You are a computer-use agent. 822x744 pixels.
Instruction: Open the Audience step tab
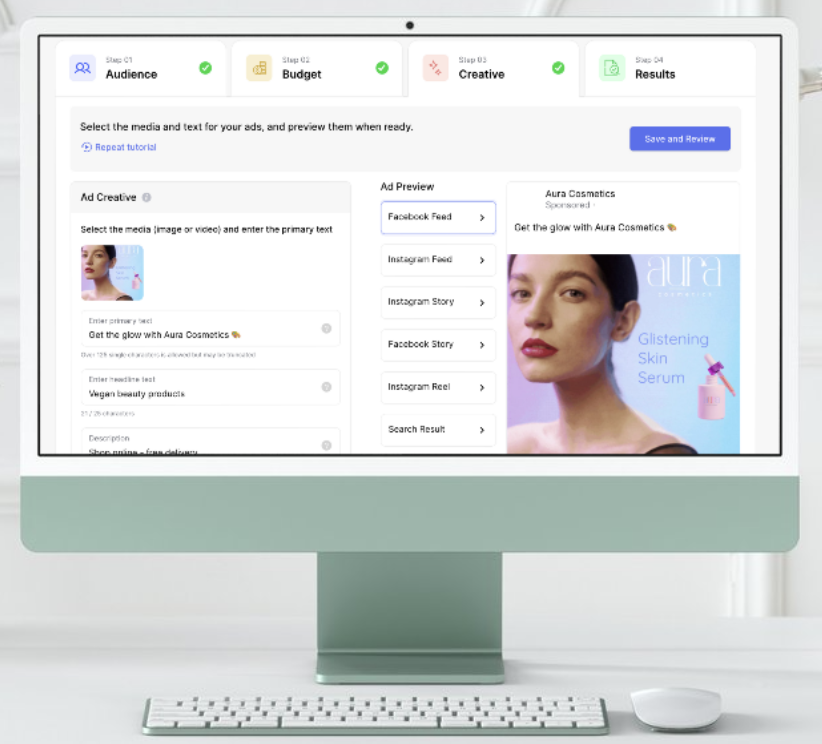pos(141,68)
